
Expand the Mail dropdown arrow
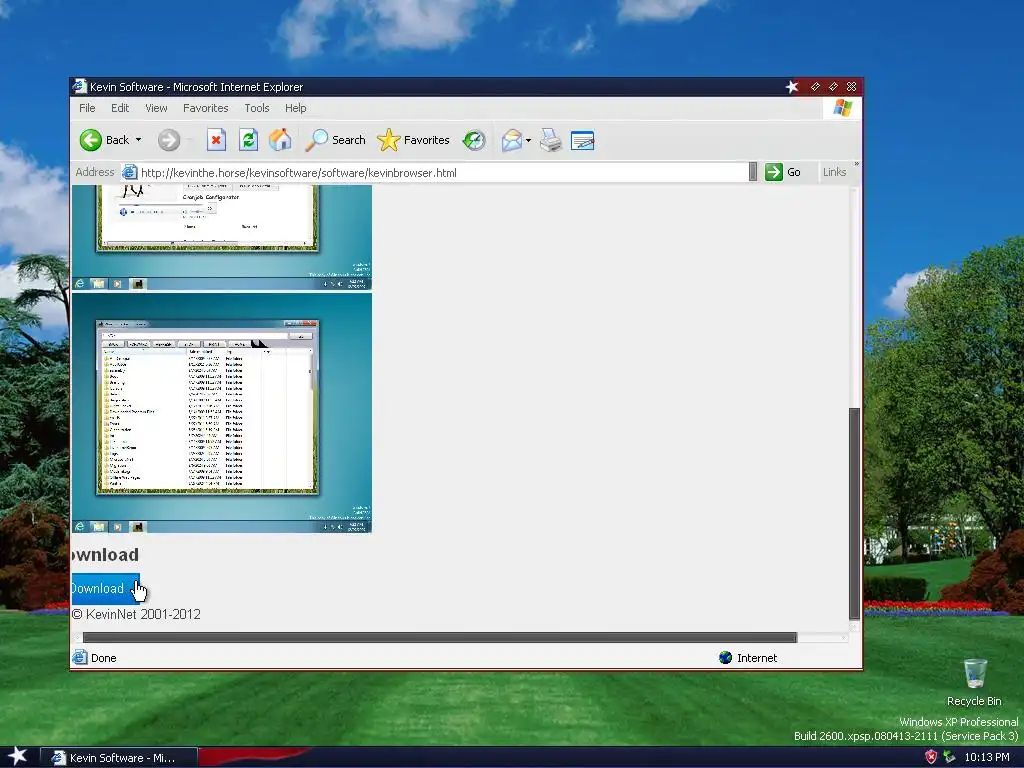[528, 140]
